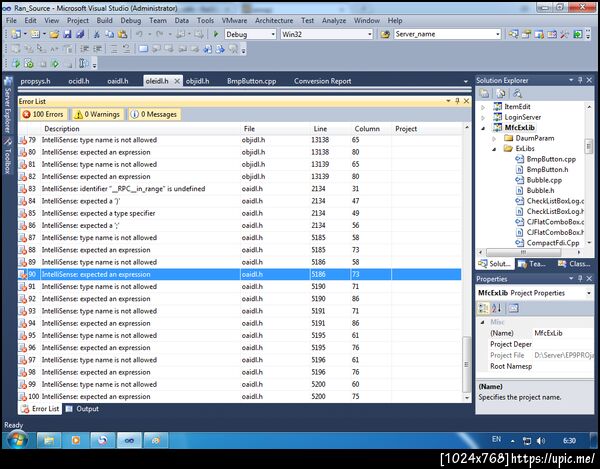Toggle auto-hide pin on Properties panel

click(x=580, y=278)
